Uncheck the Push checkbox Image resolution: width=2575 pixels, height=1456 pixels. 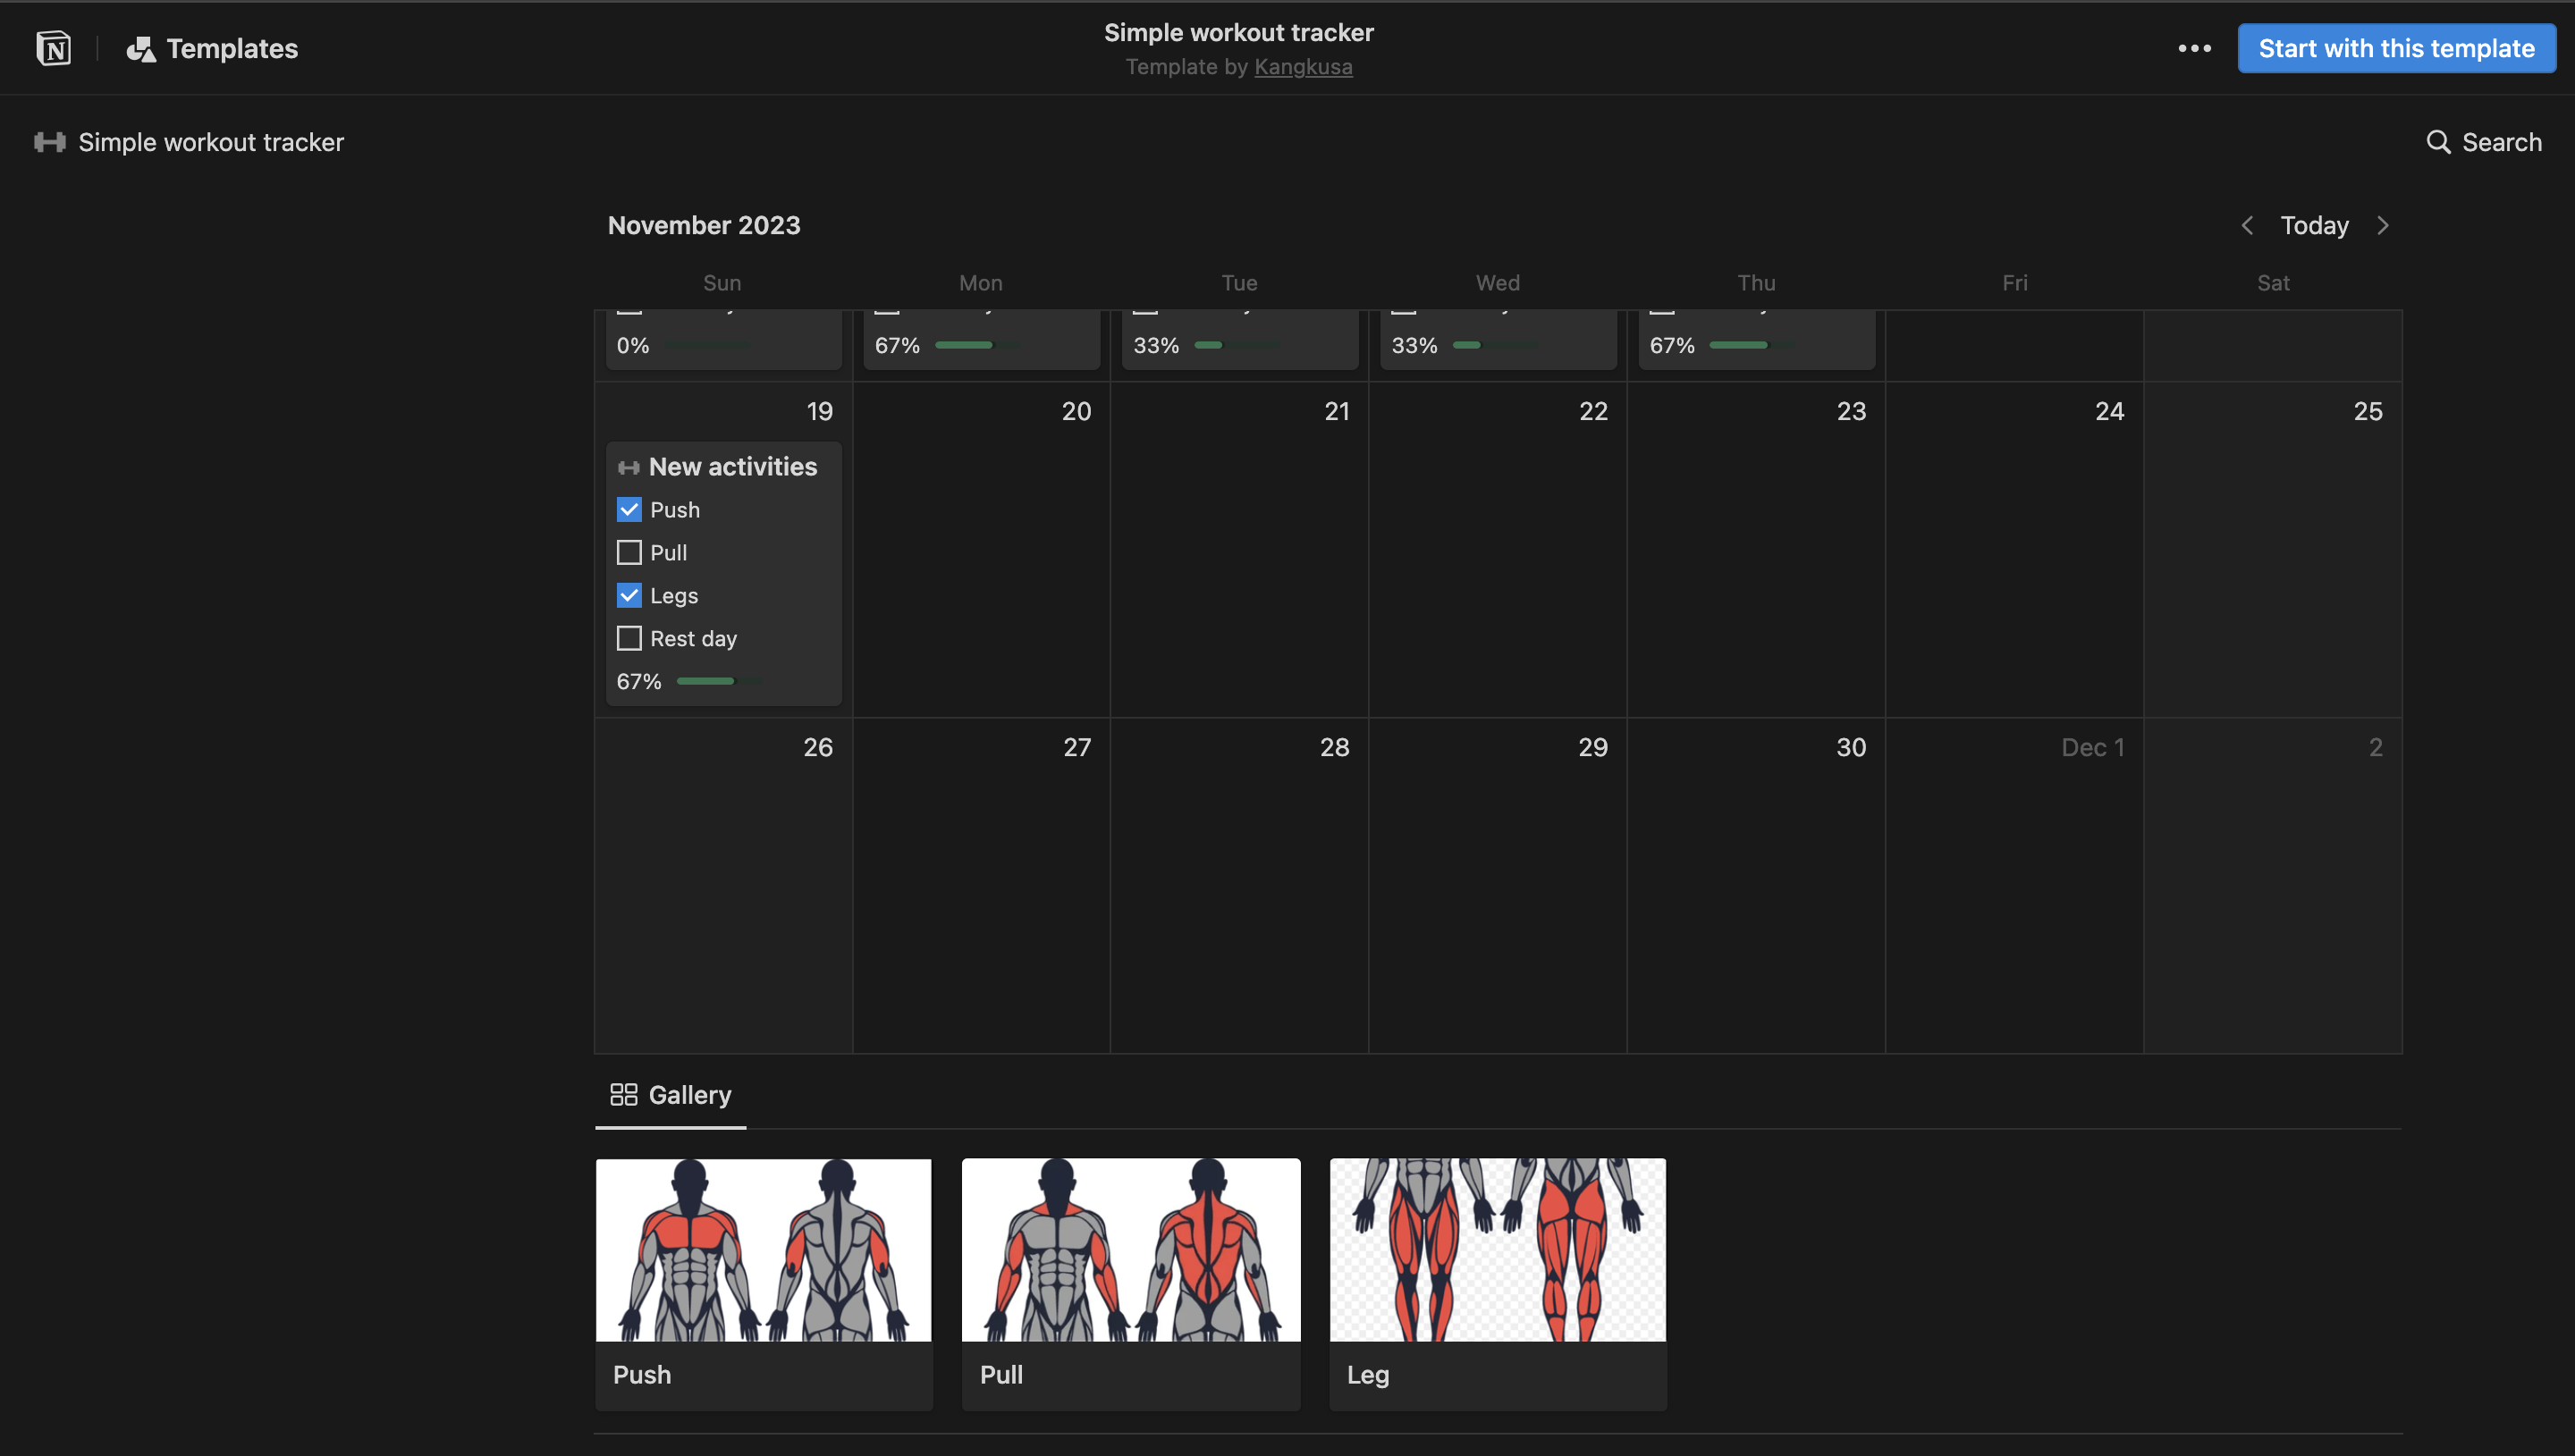[x=629, y=510]
